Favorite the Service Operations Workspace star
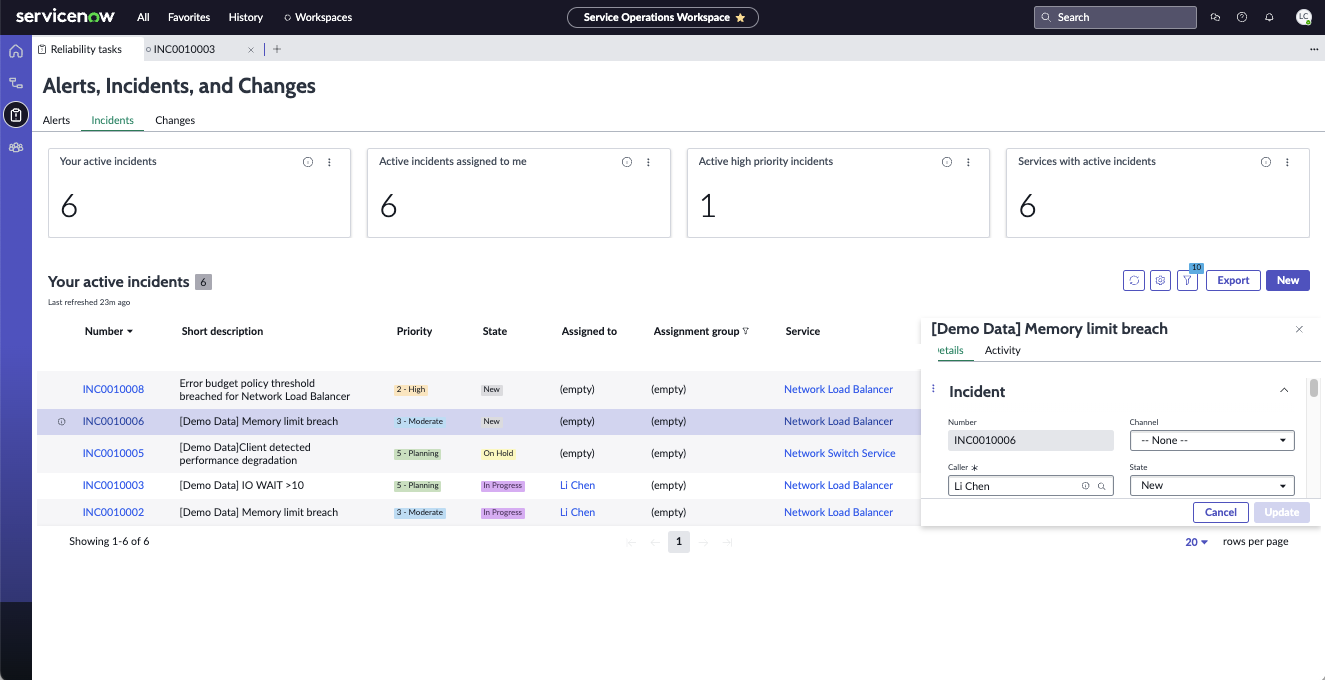 pyautogui.click(x=740, y=18)
